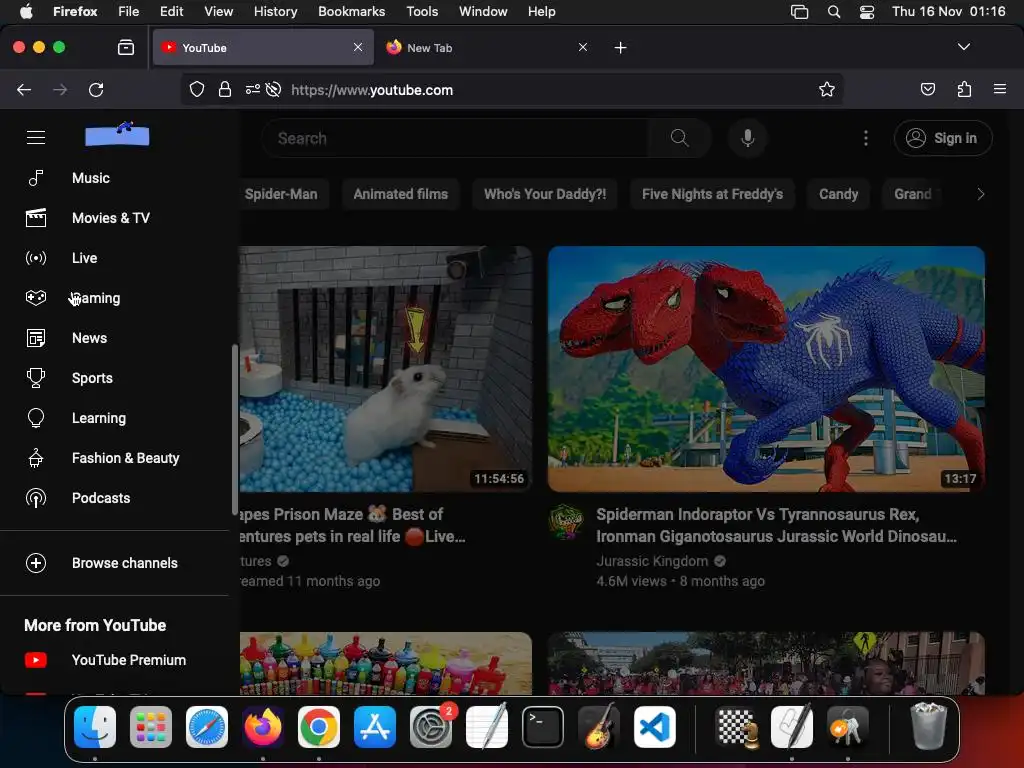1024x768 pixels.
Task: Open the site permissions icon in address bar
Action: coord(253,89)
